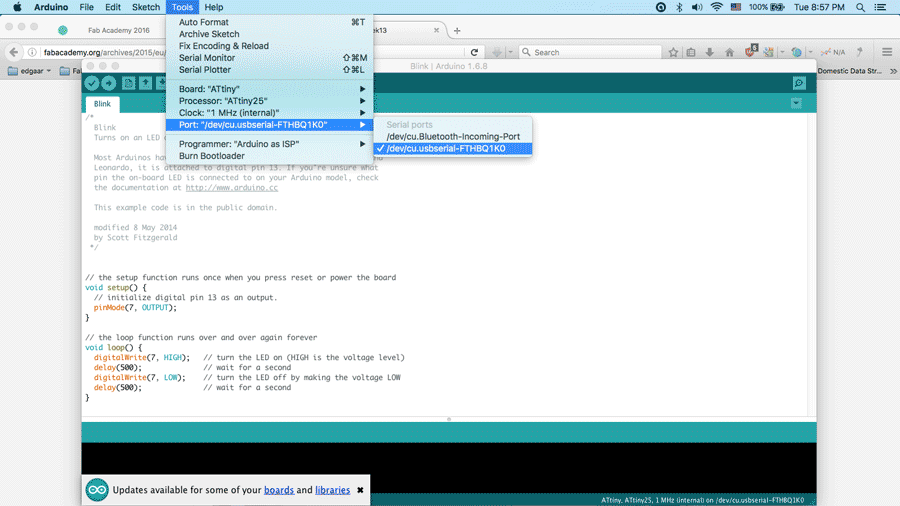Open the Help menu
Screen dimensions: 900x506
(x=214, y=7)
